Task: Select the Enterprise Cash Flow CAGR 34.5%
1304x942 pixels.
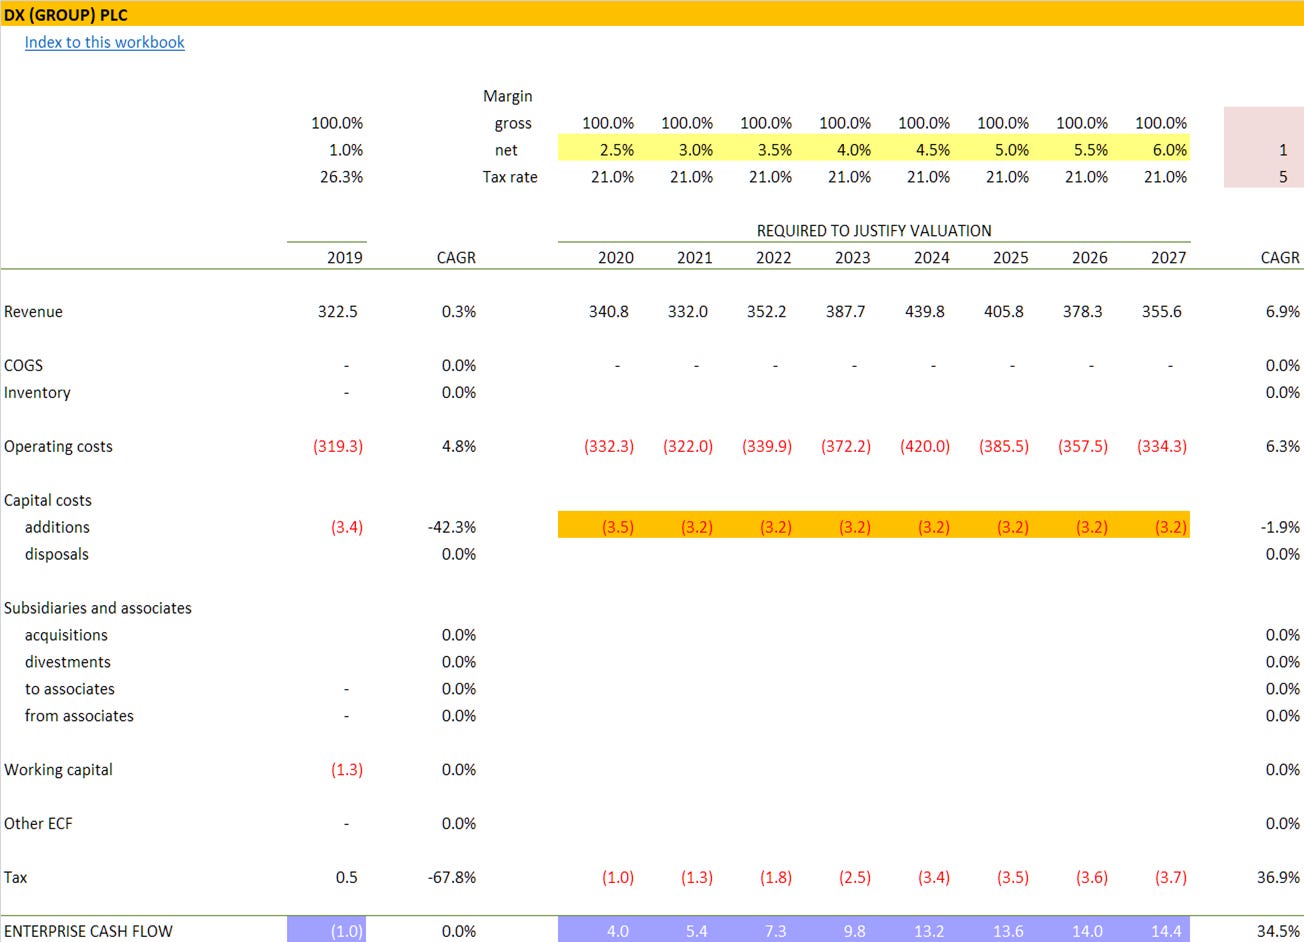Action: click(x=1279, y=931)
